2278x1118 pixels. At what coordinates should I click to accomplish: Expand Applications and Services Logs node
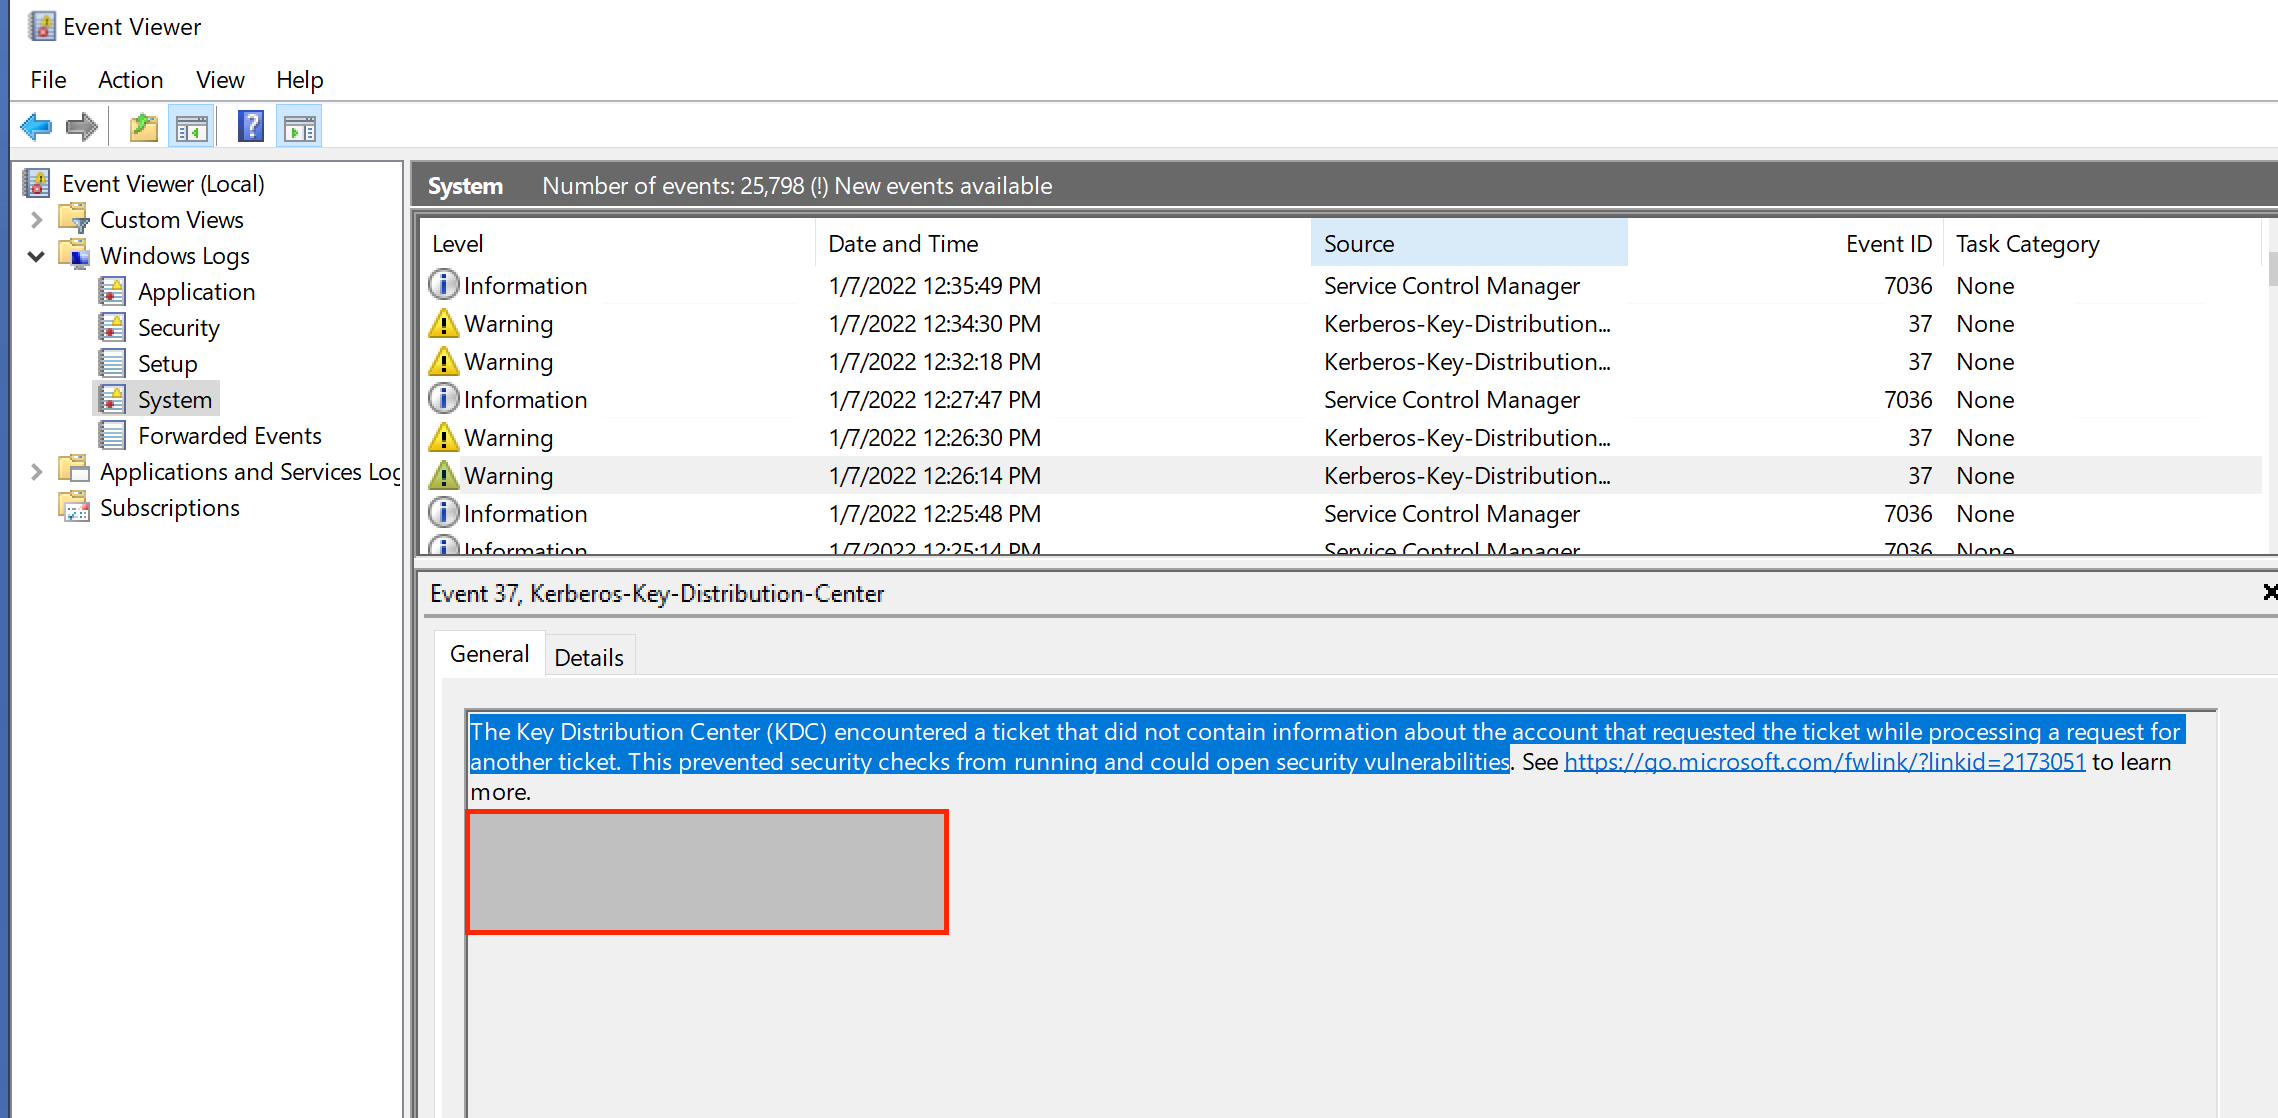coord(37,472)
